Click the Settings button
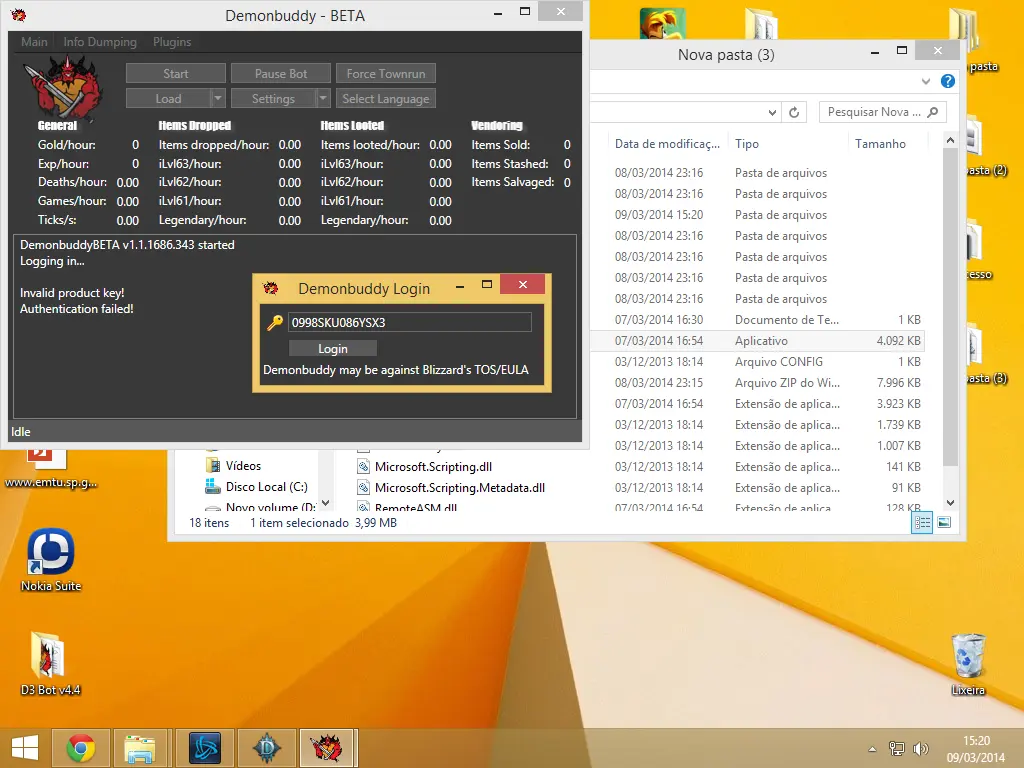The height and width of the screenshot is (768, 1024). click(x=274, y=99)
